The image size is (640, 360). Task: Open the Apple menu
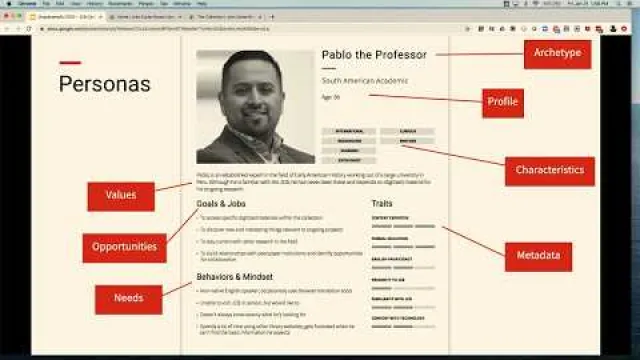(x=9, y=4)
